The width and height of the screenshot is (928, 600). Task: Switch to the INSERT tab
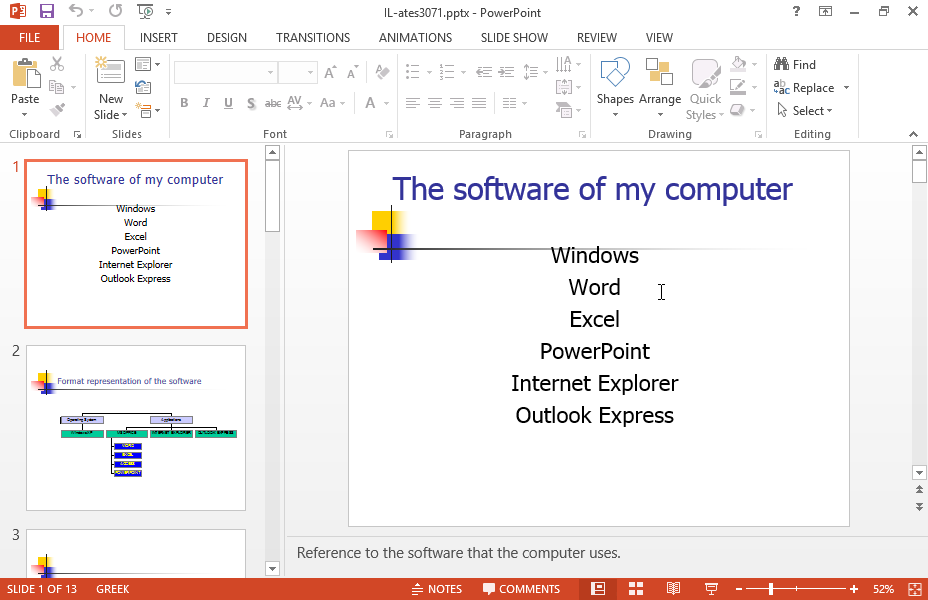coord(159,37)
